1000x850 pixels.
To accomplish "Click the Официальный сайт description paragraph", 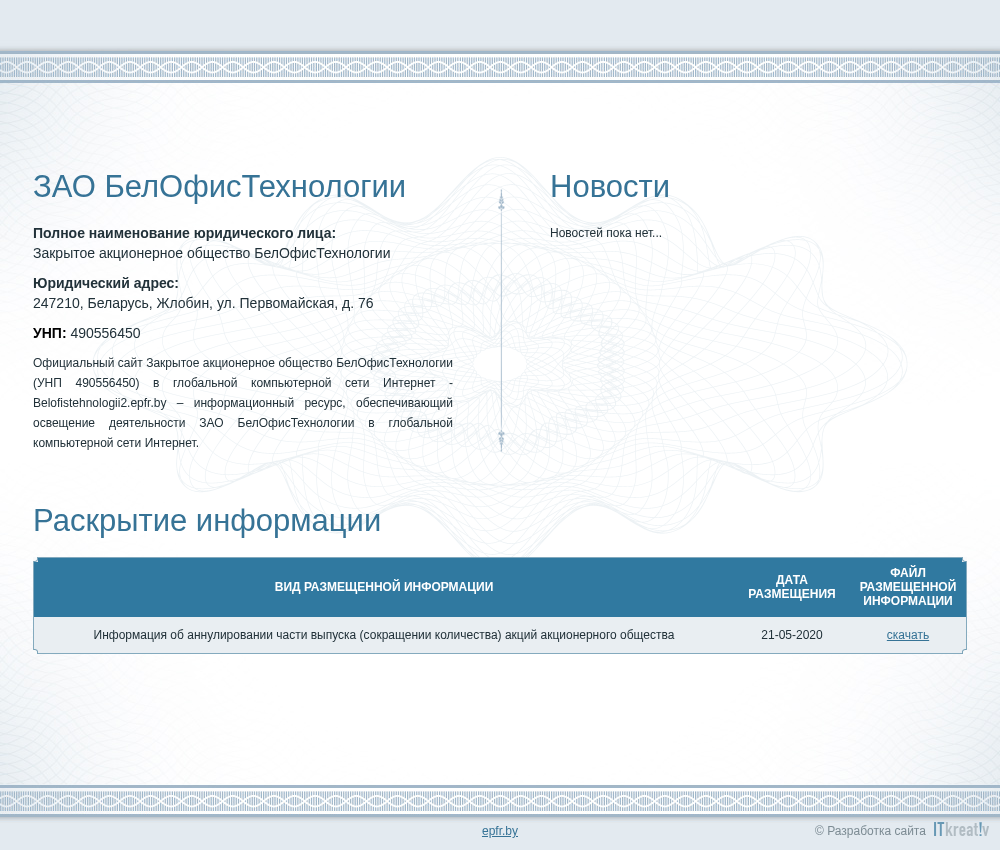I will (x=243, y=402).
